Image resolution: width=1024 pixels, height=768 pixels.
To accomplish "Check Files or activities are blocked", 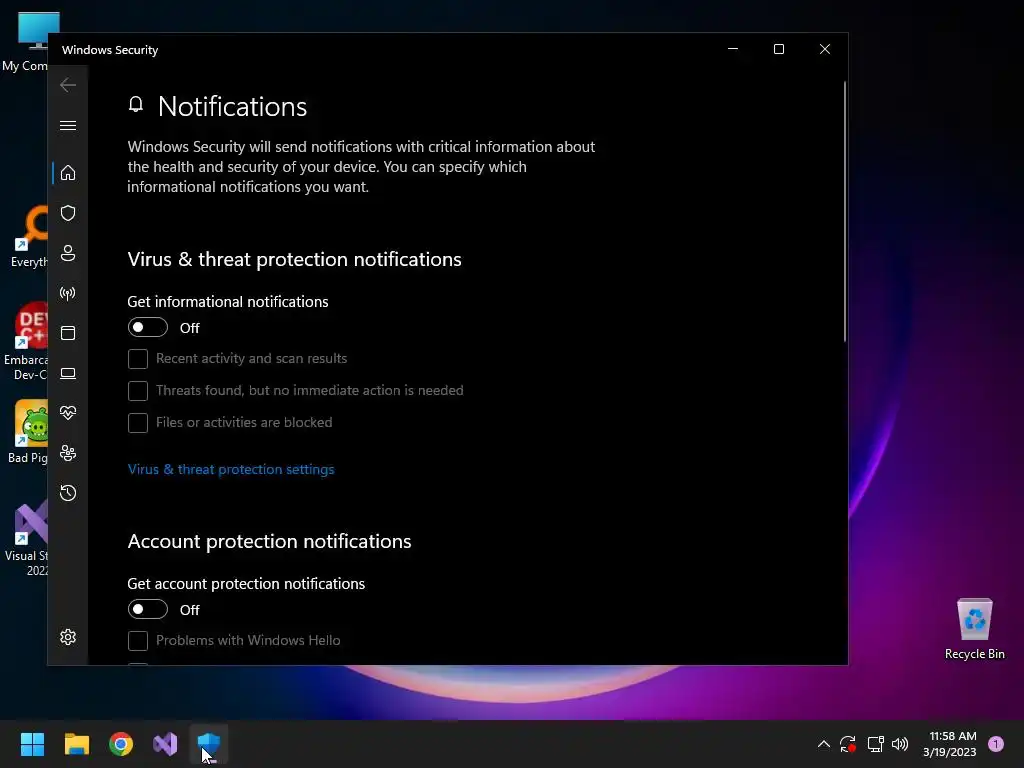I will (x=138, y=423).
